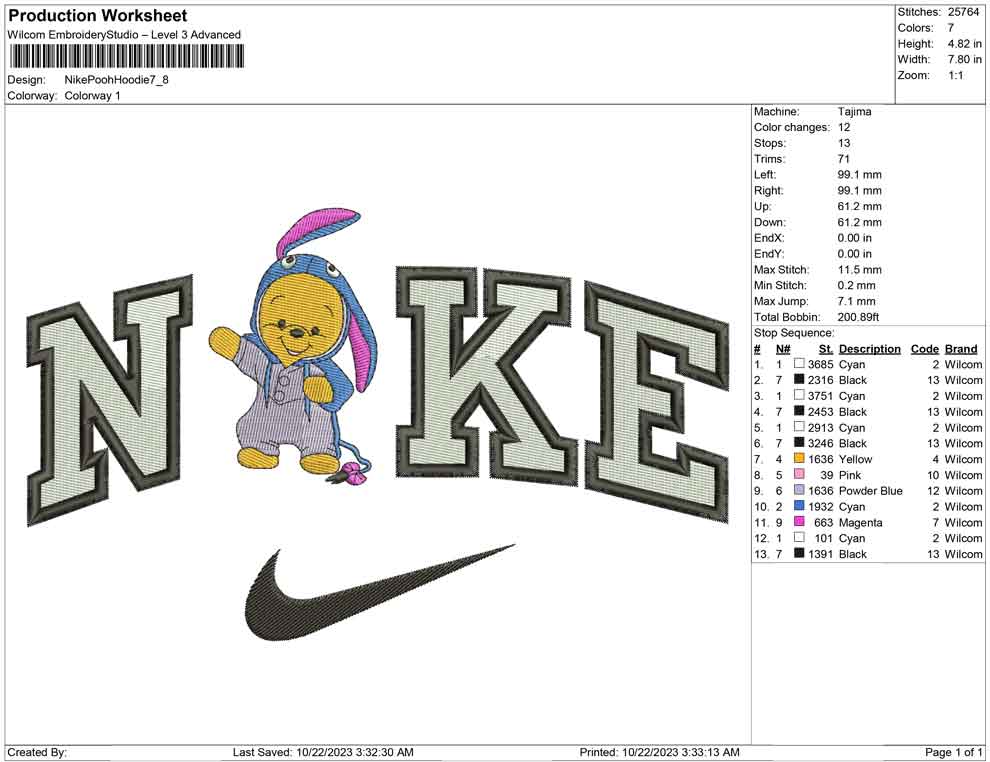Click the Max Stitch value 11.5 mm
The image size is (990, 762).
tap(859, 270)
